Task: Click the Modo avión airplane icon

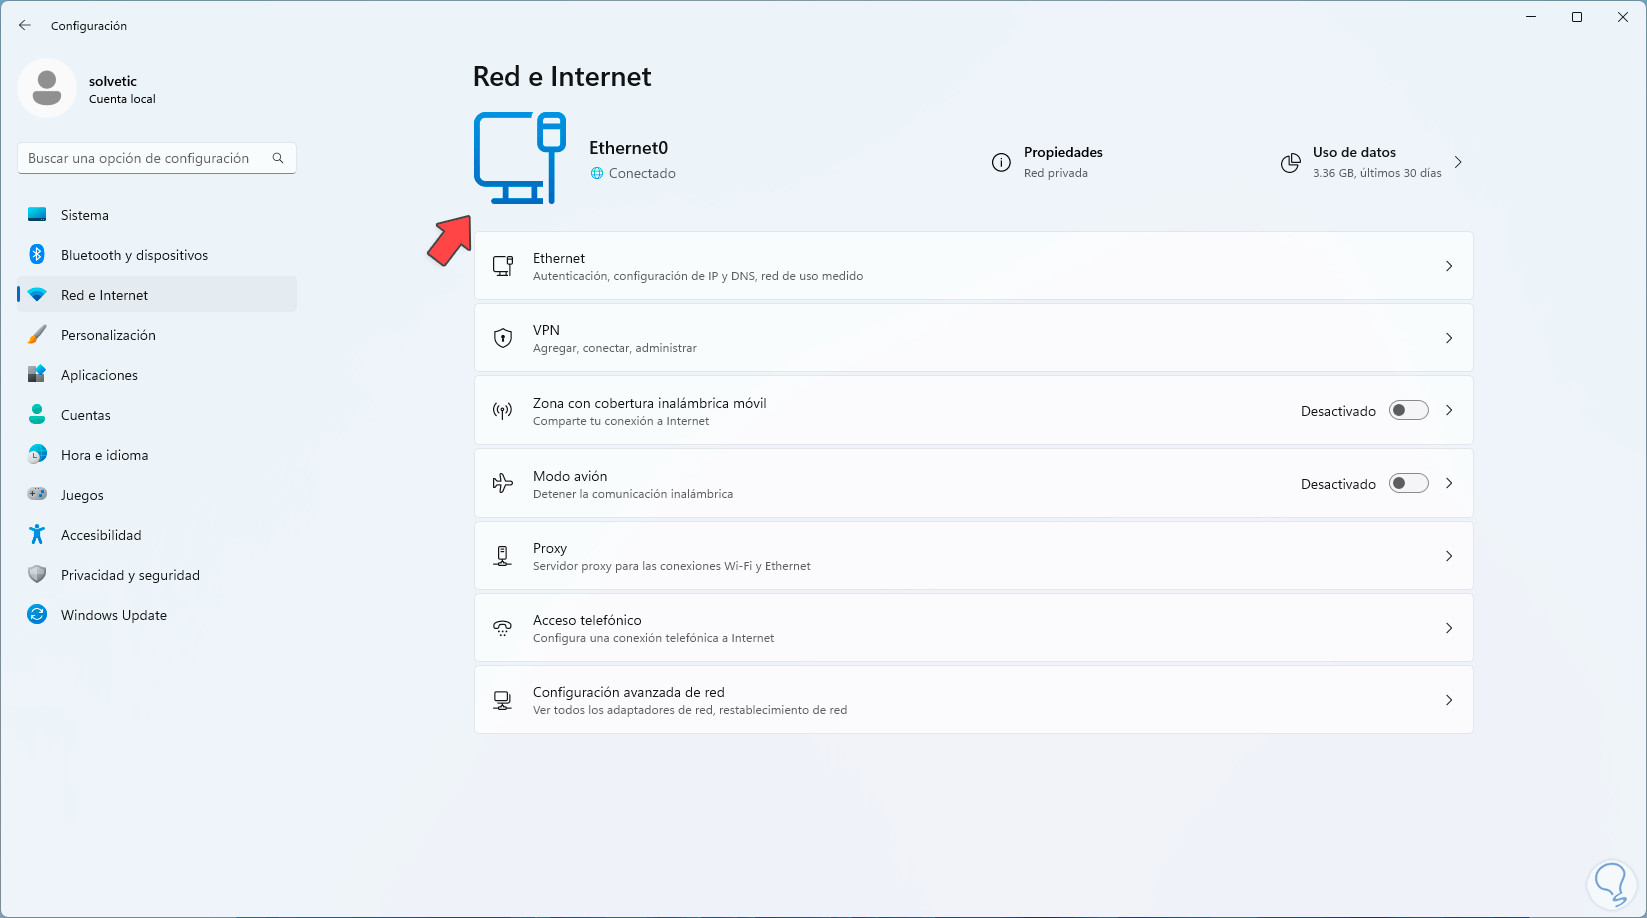Action: coord(503,484)
